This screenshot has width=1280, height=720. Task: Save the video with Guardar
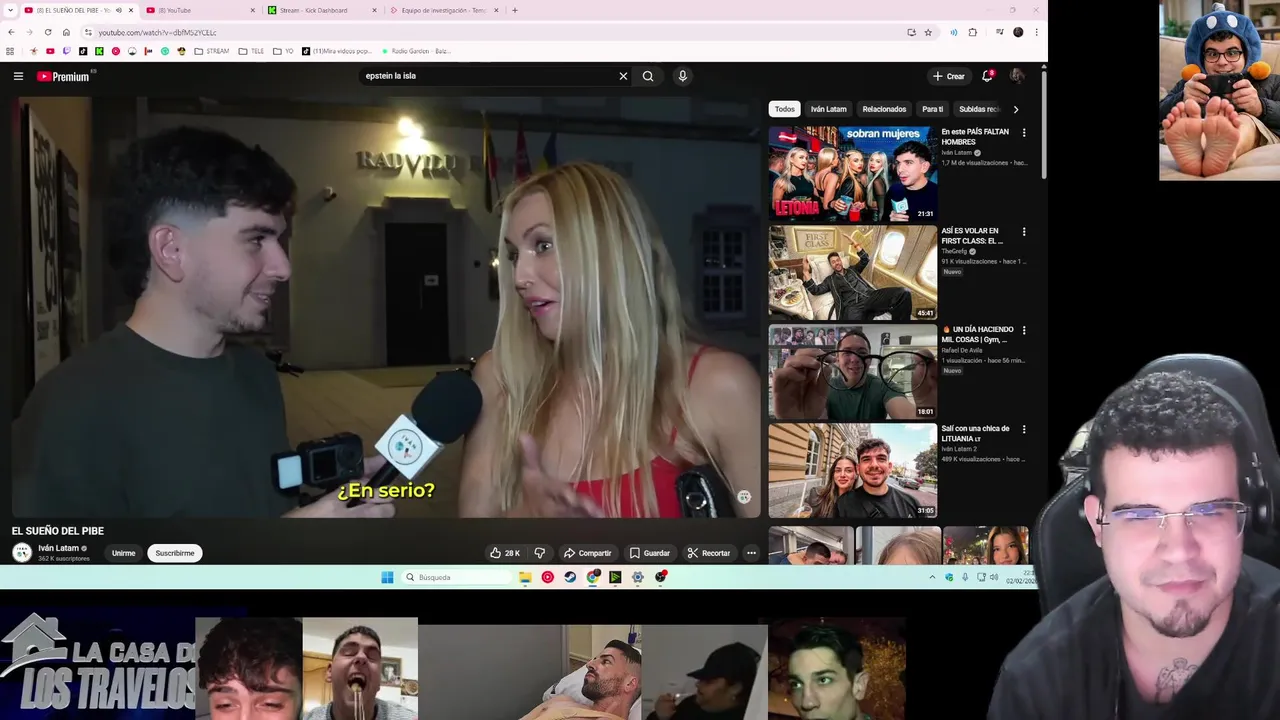pyautogui.click(x=649, y=553)
